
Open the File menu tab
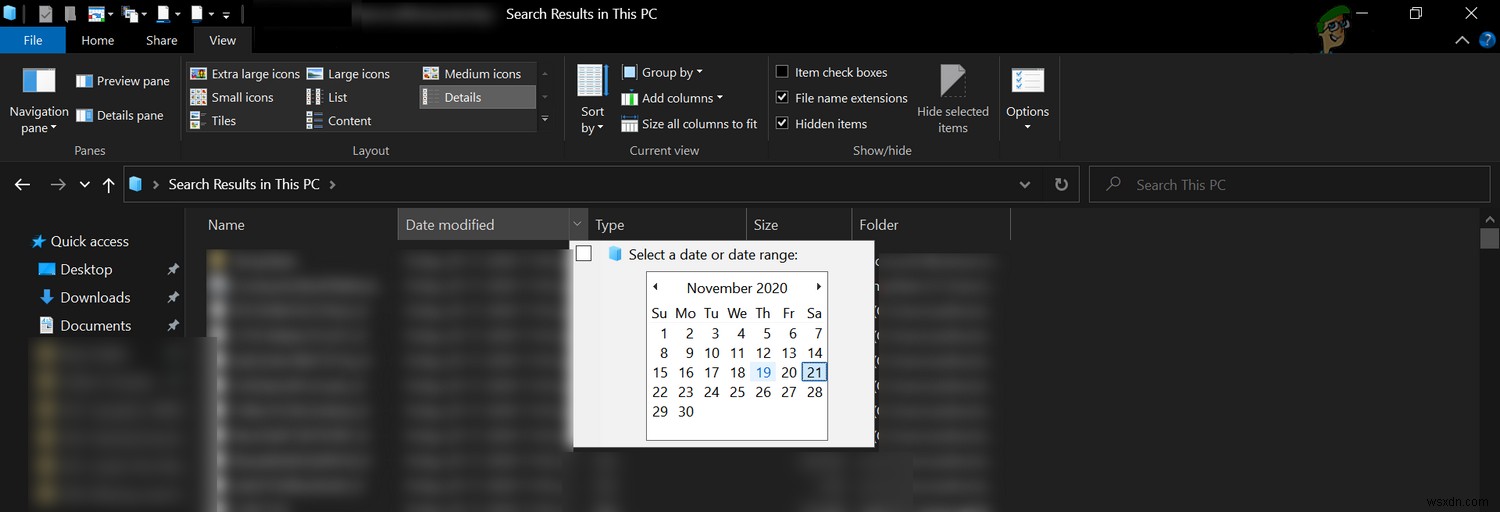click(33, 40)
